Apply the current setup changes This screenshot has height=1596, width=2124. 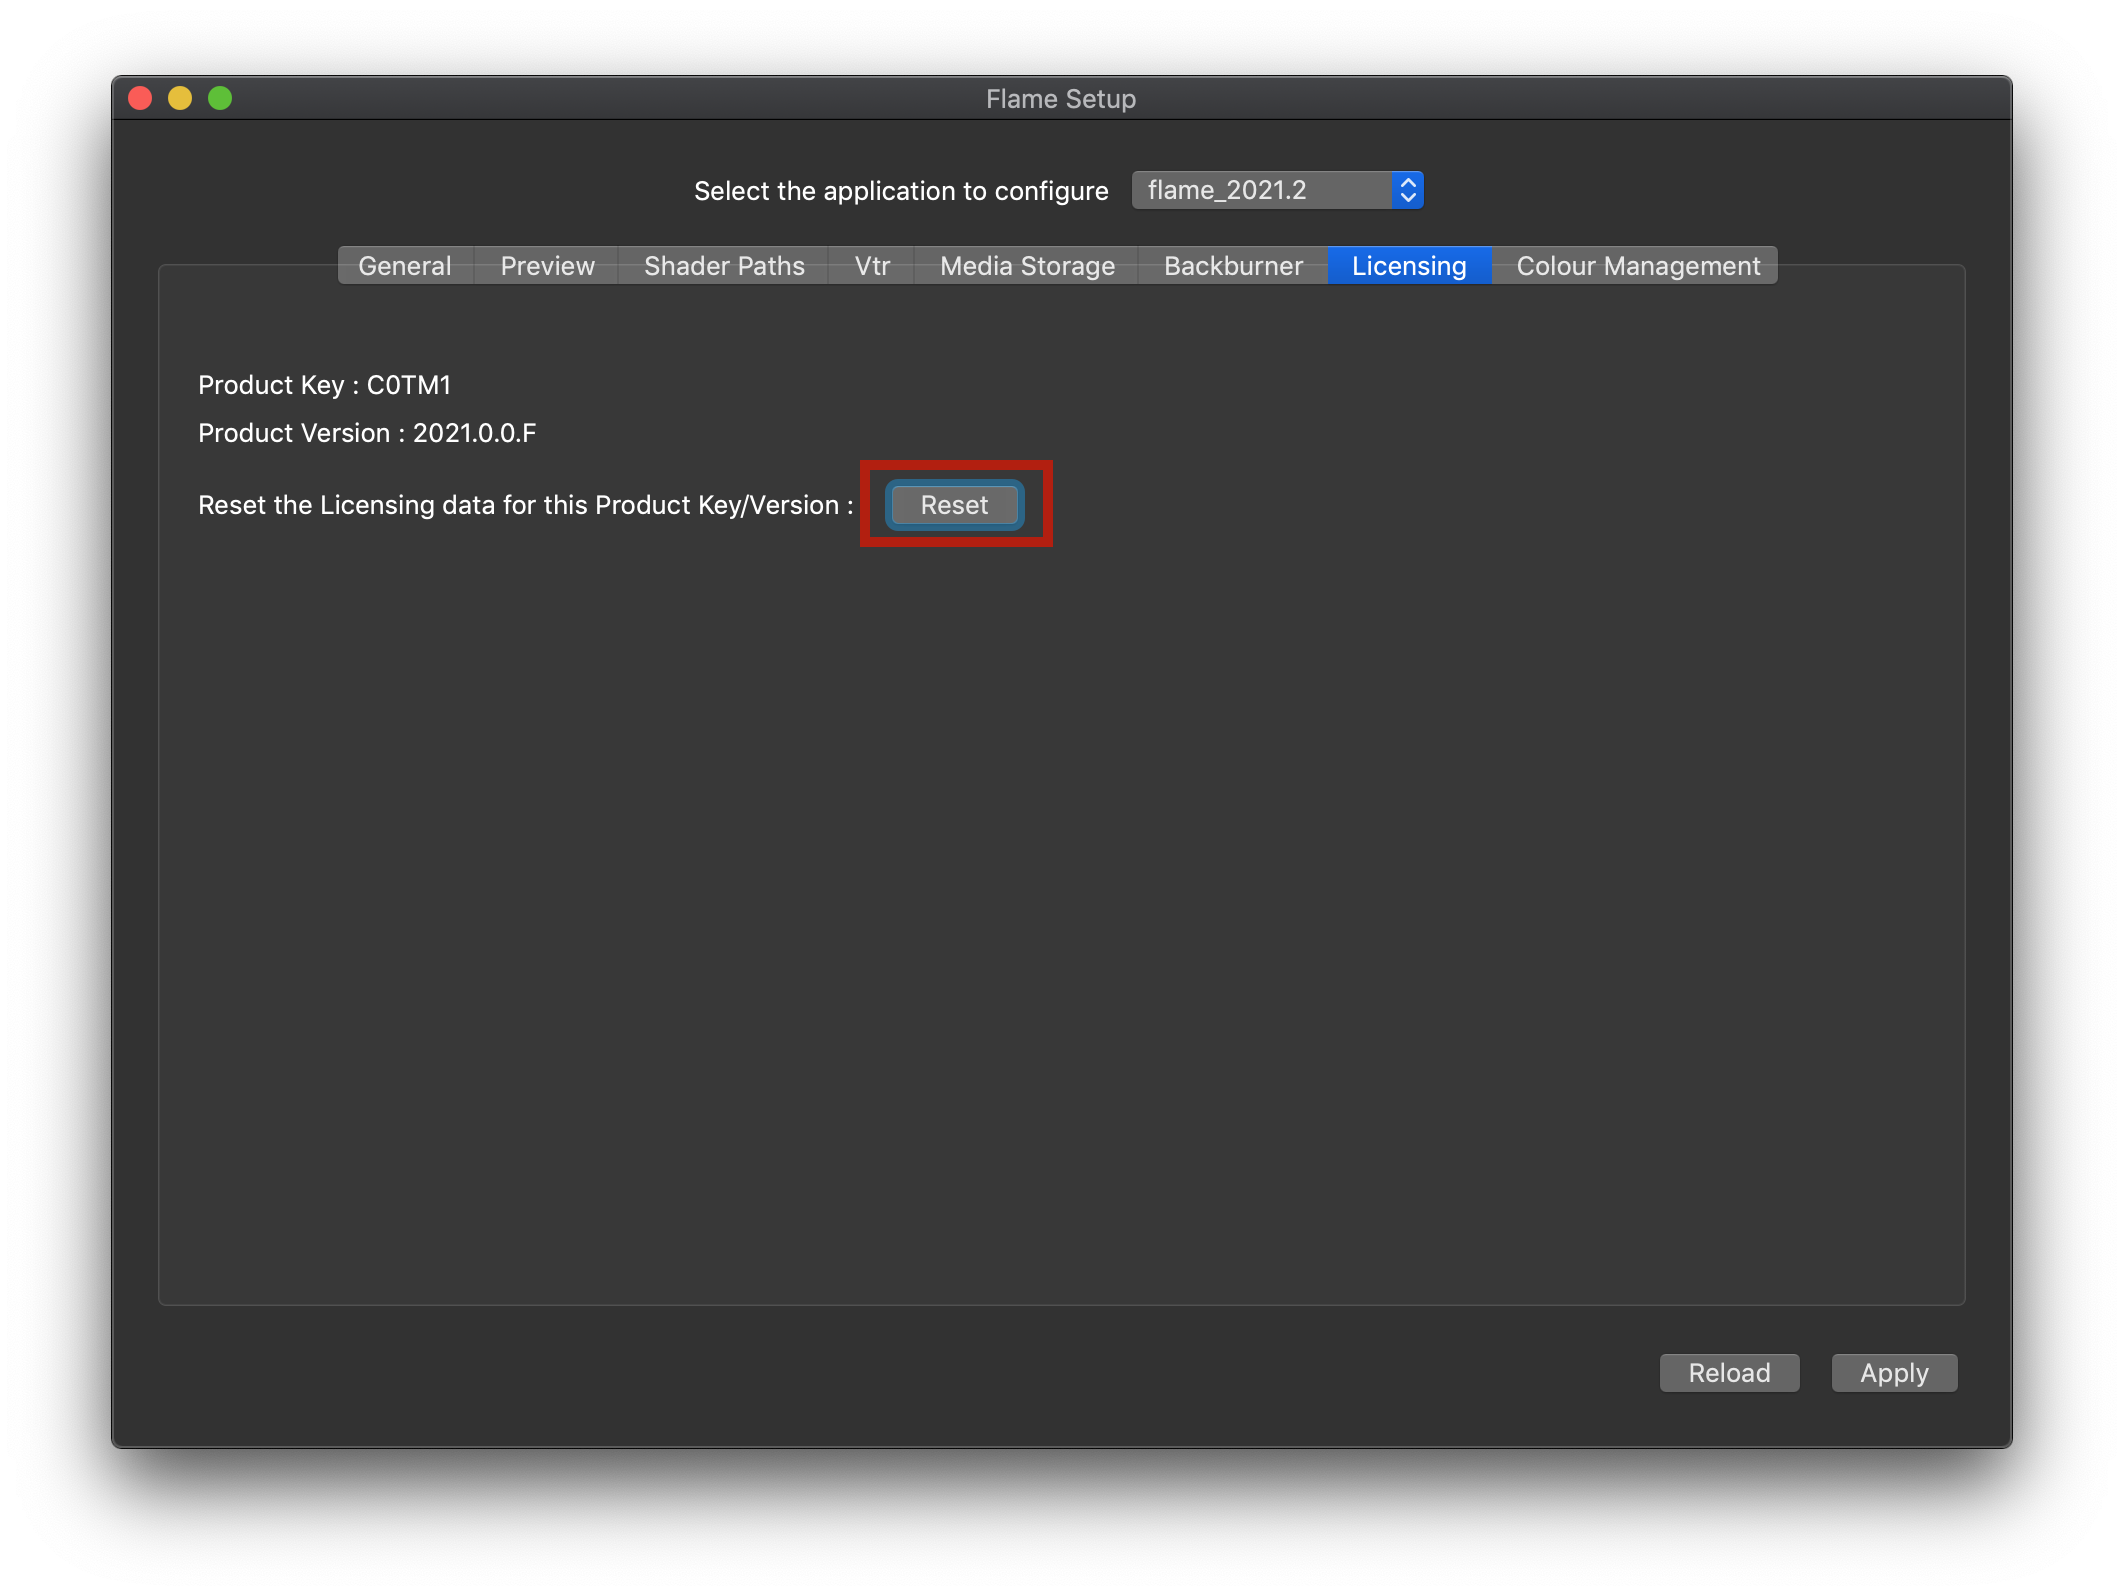[x=1893, y=1373]
